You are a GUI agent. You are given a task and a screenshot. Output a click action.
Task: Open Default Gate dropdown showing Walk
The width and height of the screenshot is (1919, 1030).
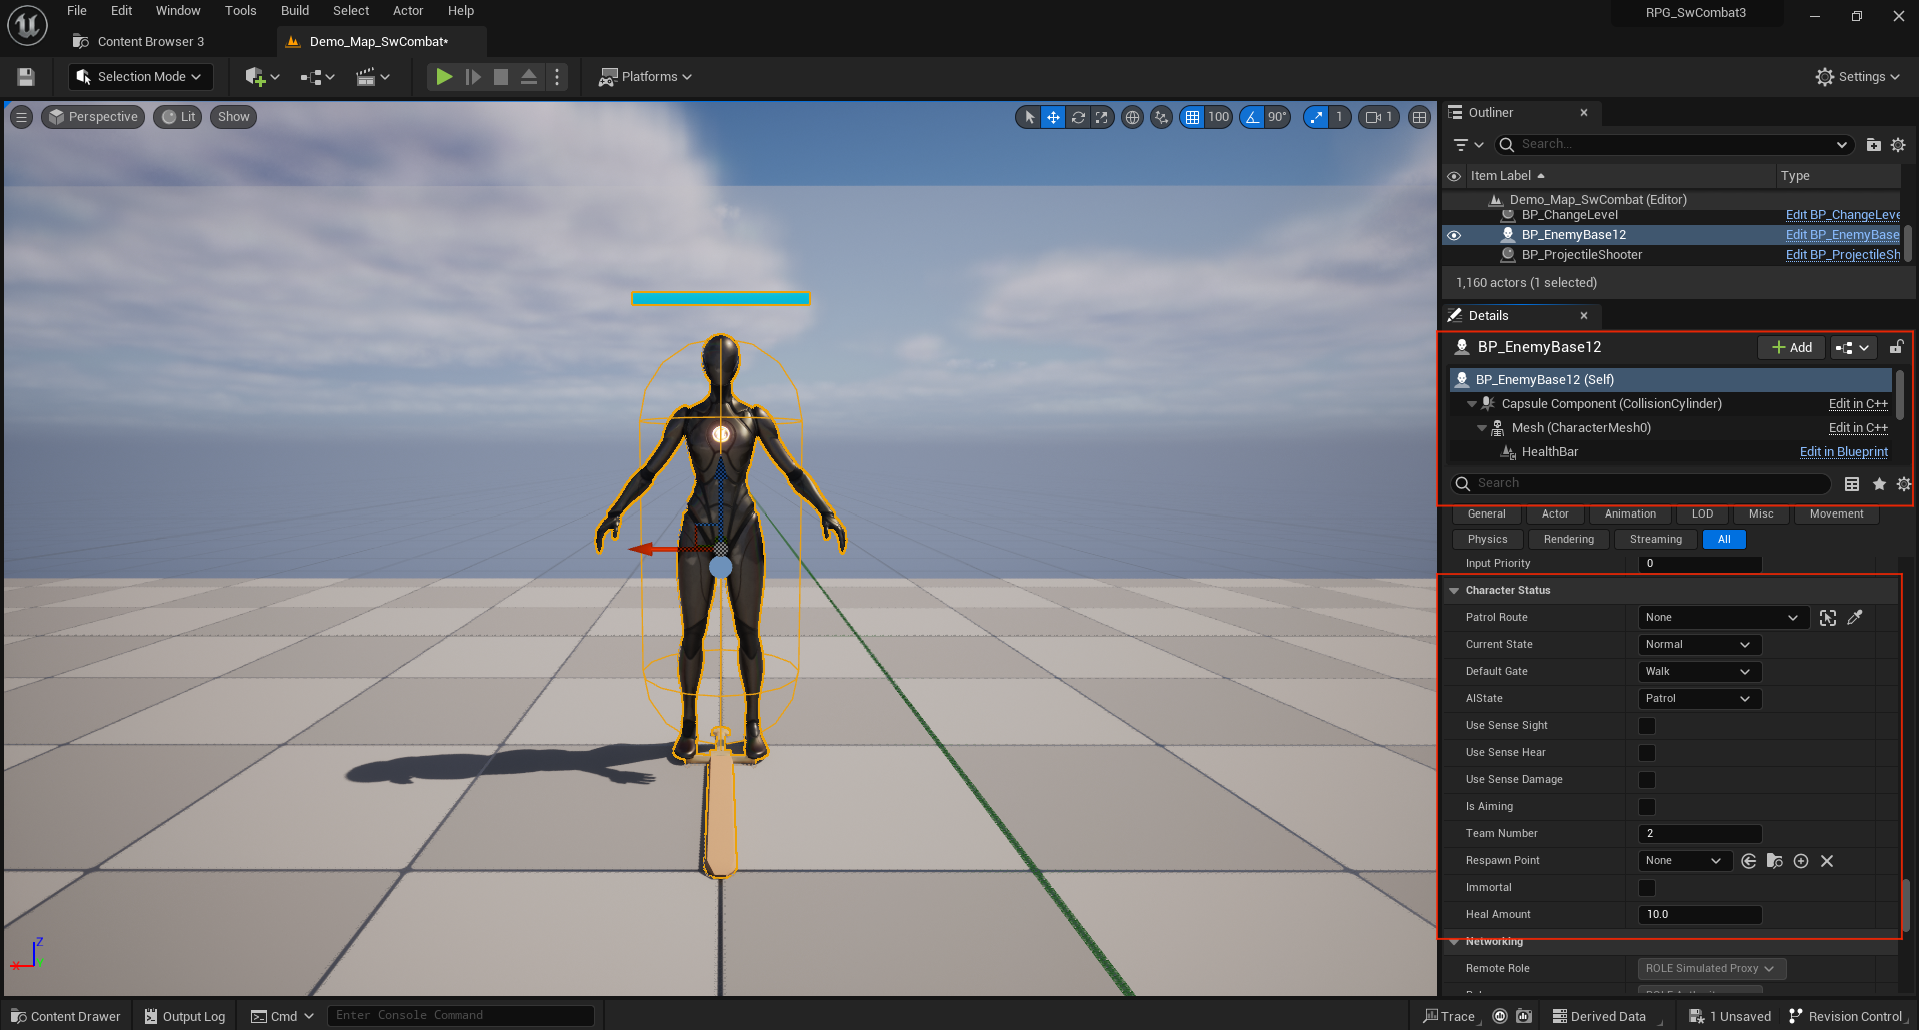[x=1700, y=672]
